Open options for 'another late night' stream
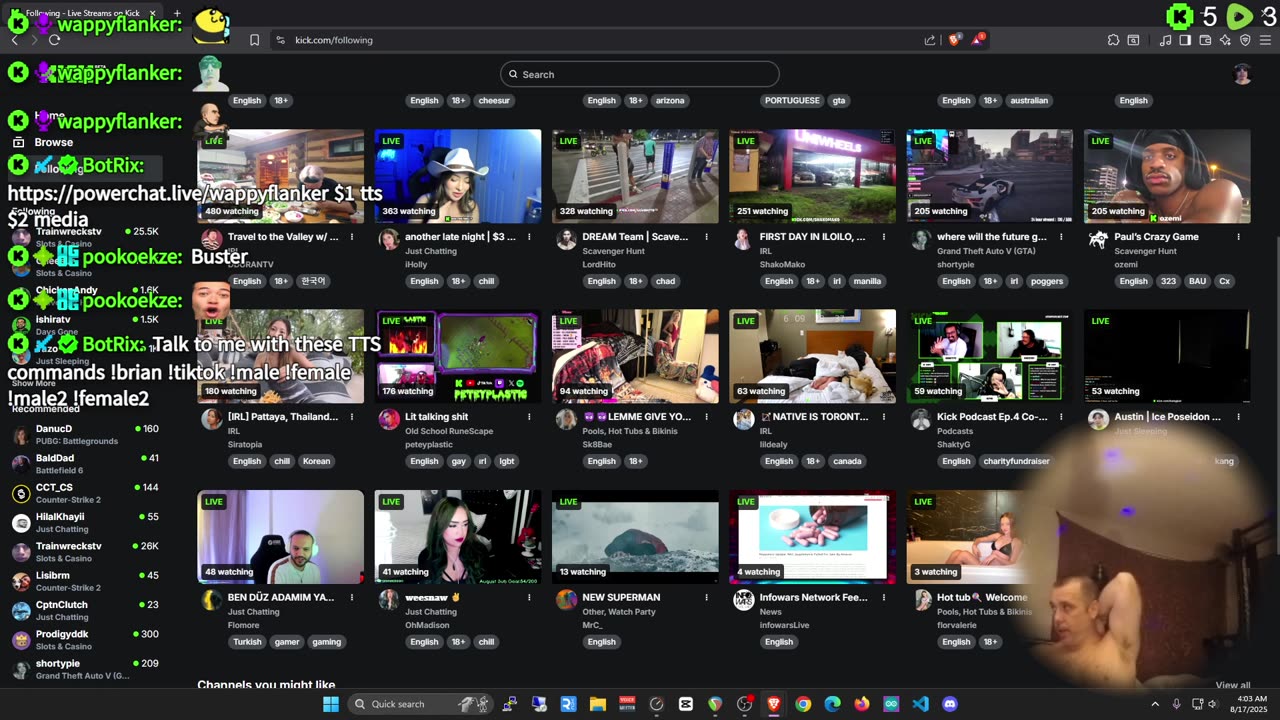1280x720 pixels. [x=529, y=237]
